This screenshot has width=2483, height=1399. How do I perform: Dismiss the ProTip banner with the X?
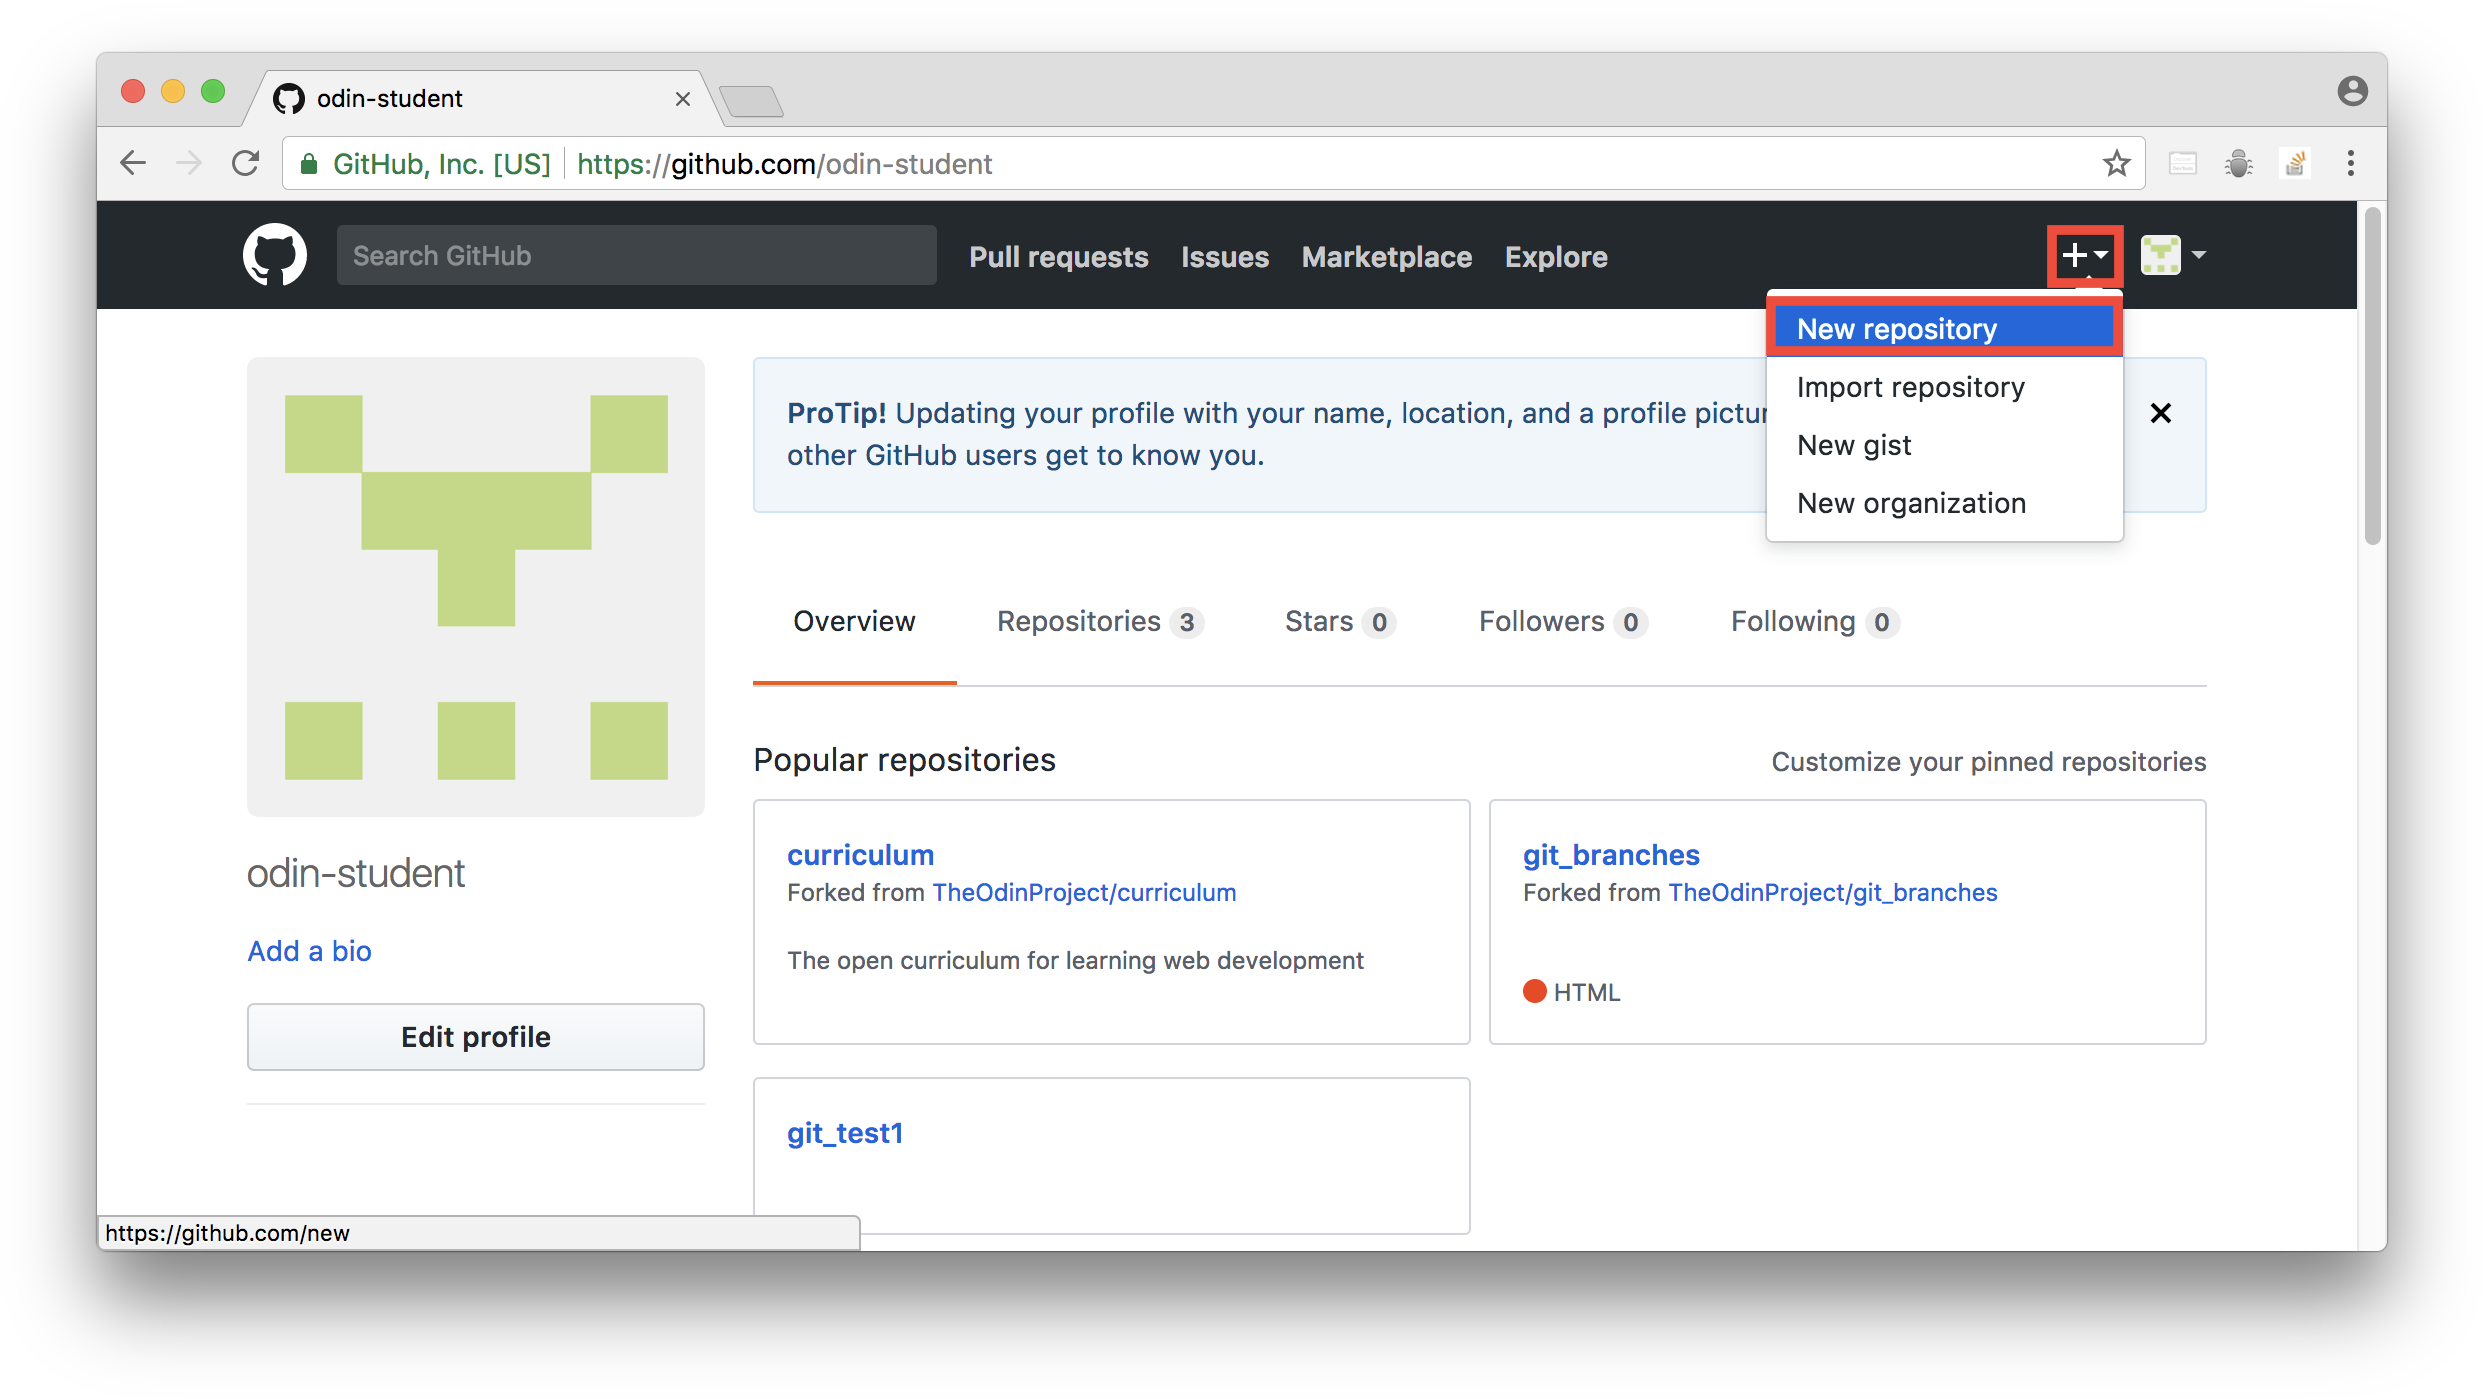2160,413
